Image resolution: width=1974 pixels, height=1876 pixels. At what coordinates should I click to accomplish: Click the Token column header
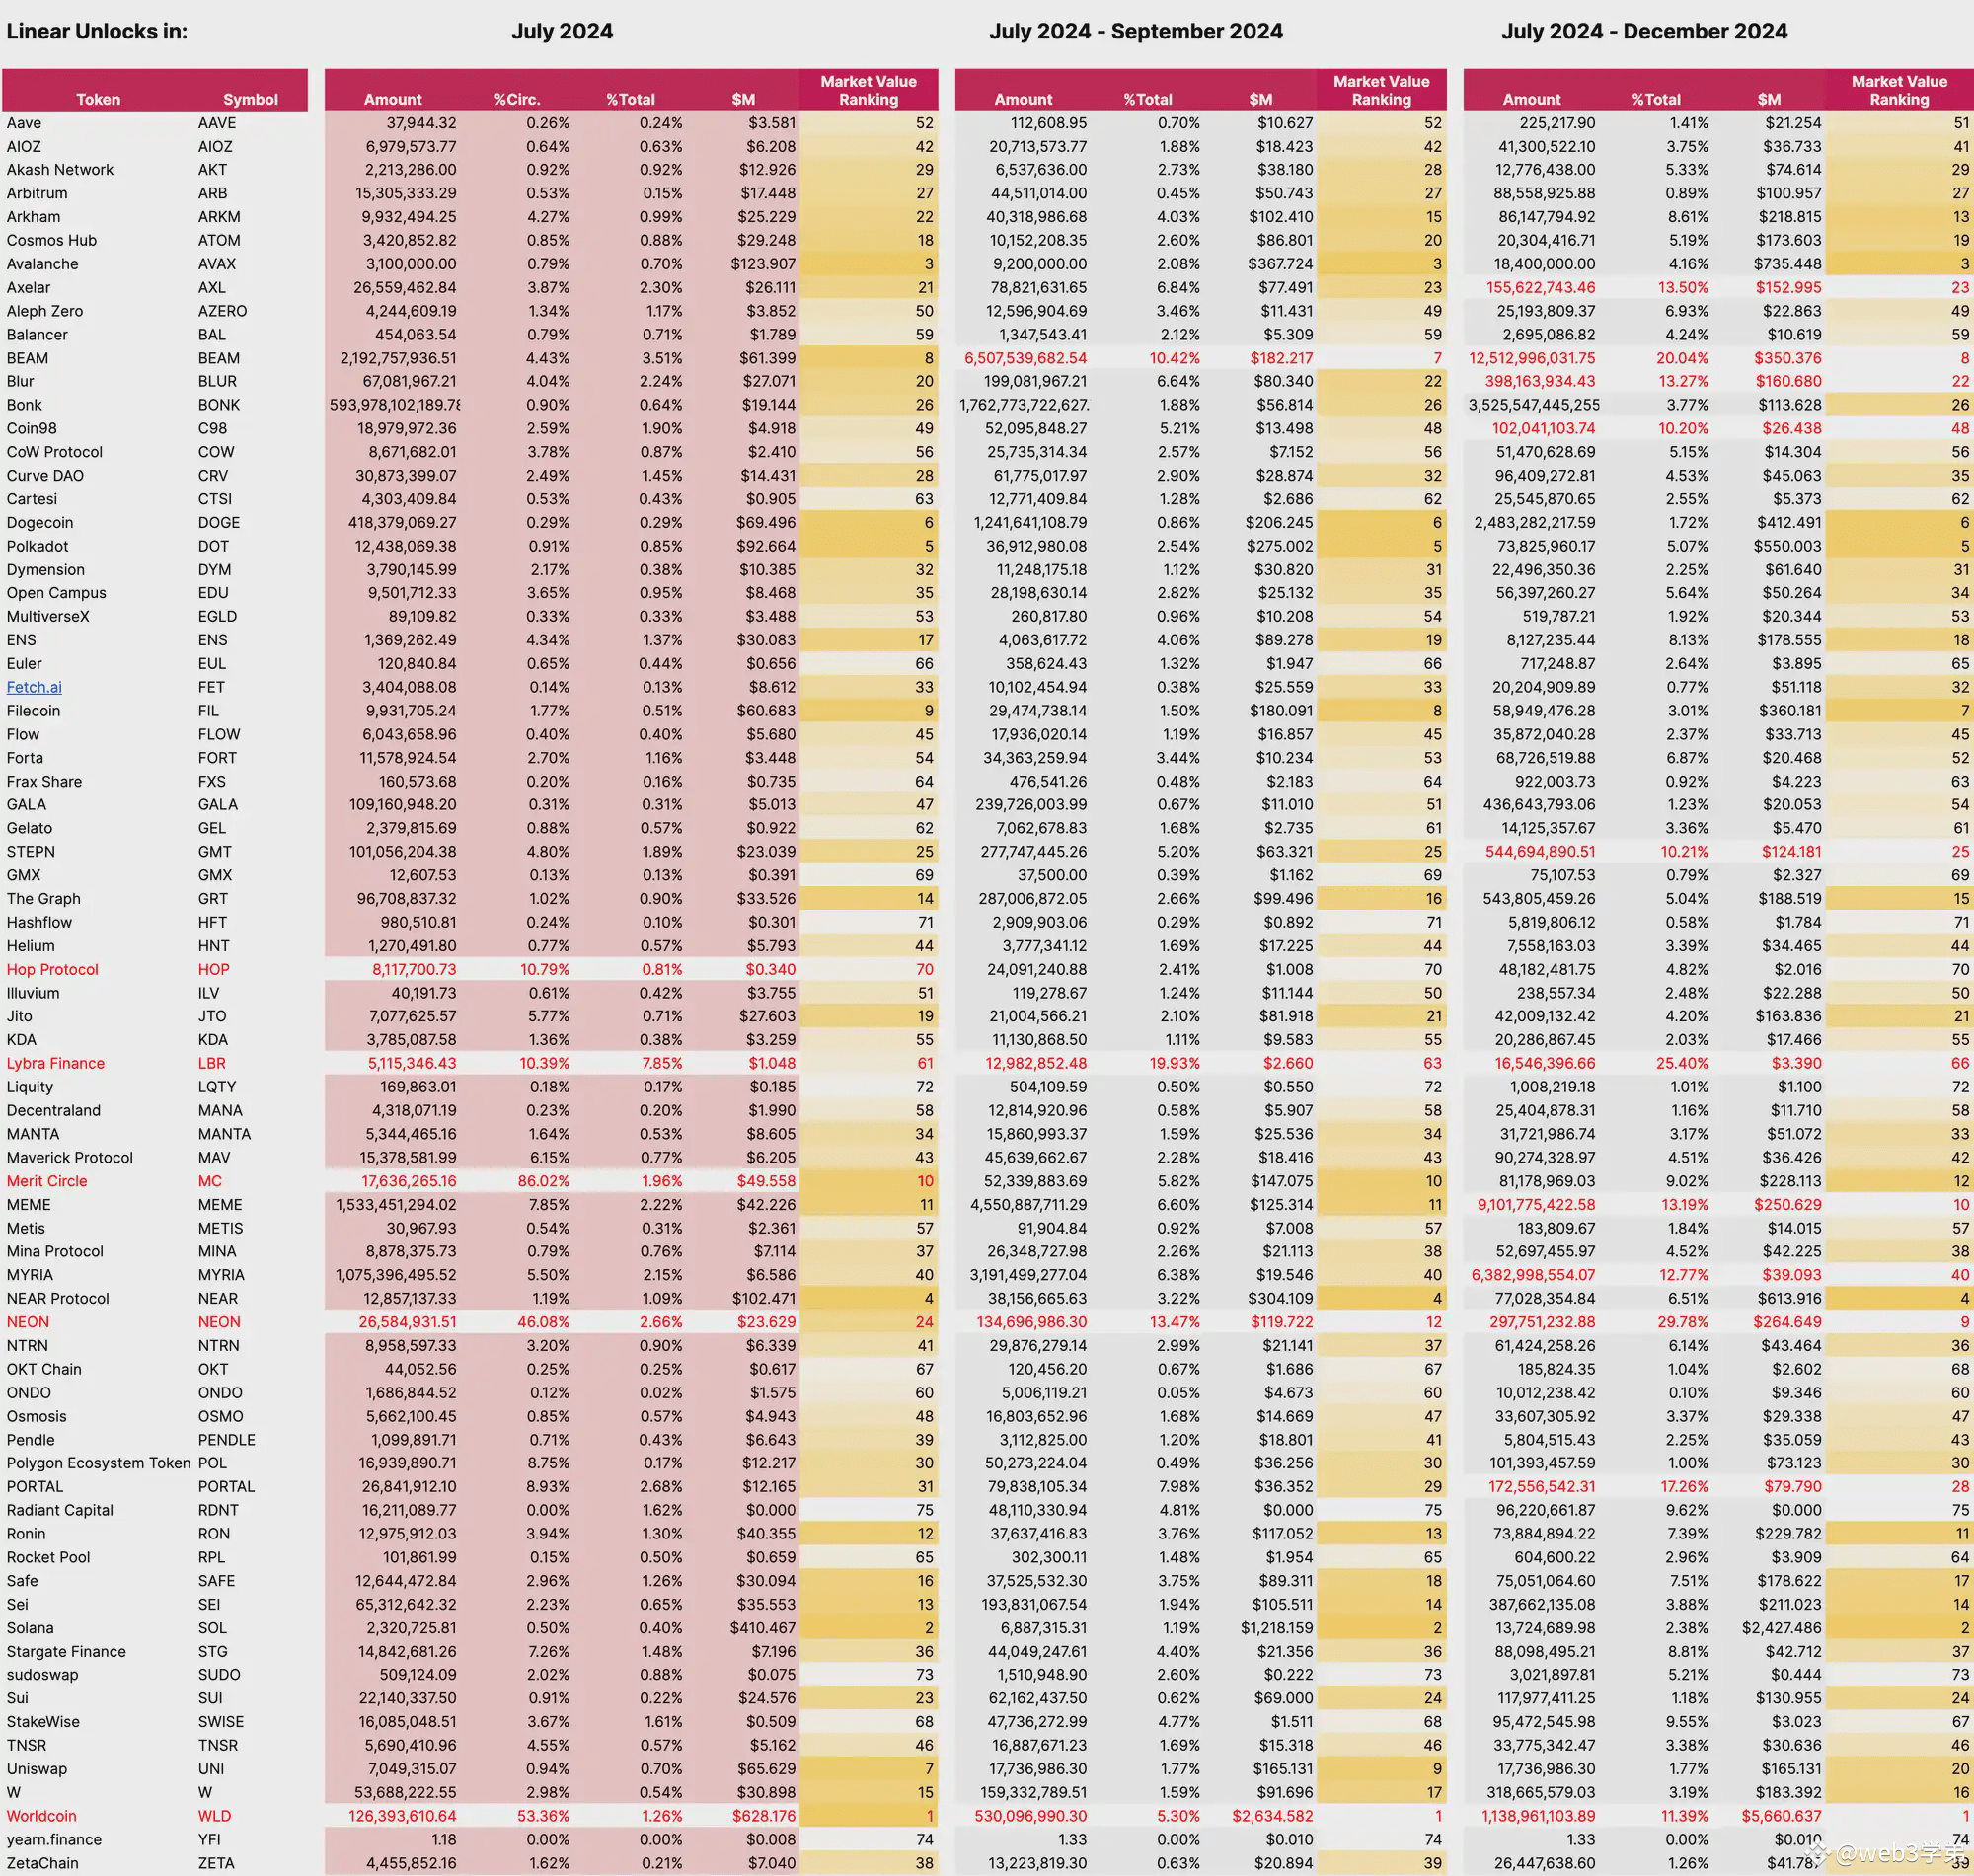(98, 99)
